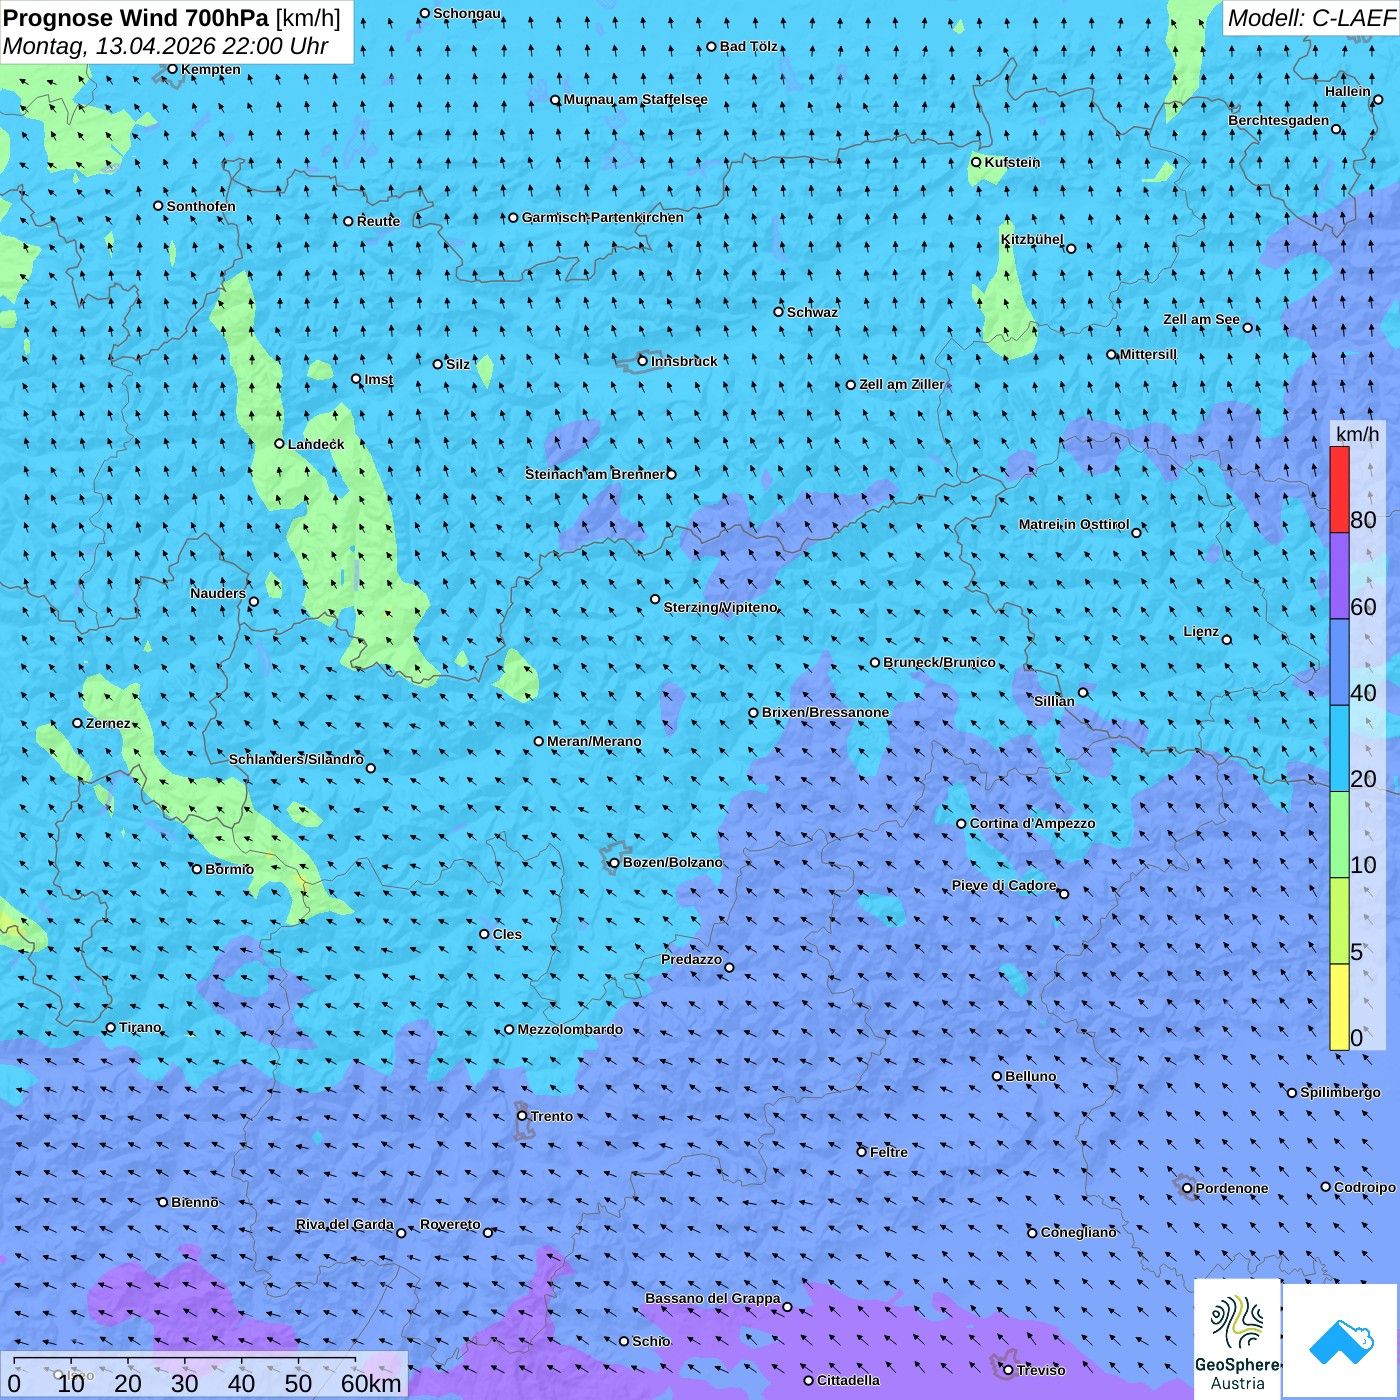Image resolution: width=1400 pixels, height=1400 pixels.
Task: Click the Landeck city label
Action: pos(316,444)
